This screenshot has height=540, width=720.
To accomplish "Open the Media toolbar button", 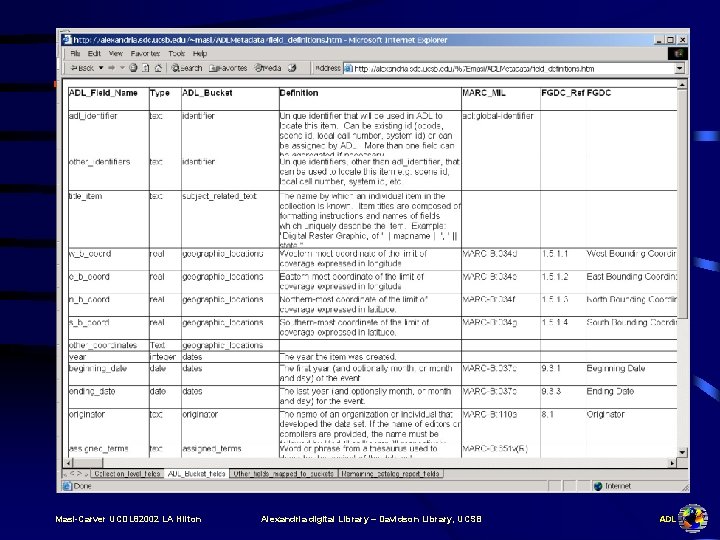I will pos(268,68).
